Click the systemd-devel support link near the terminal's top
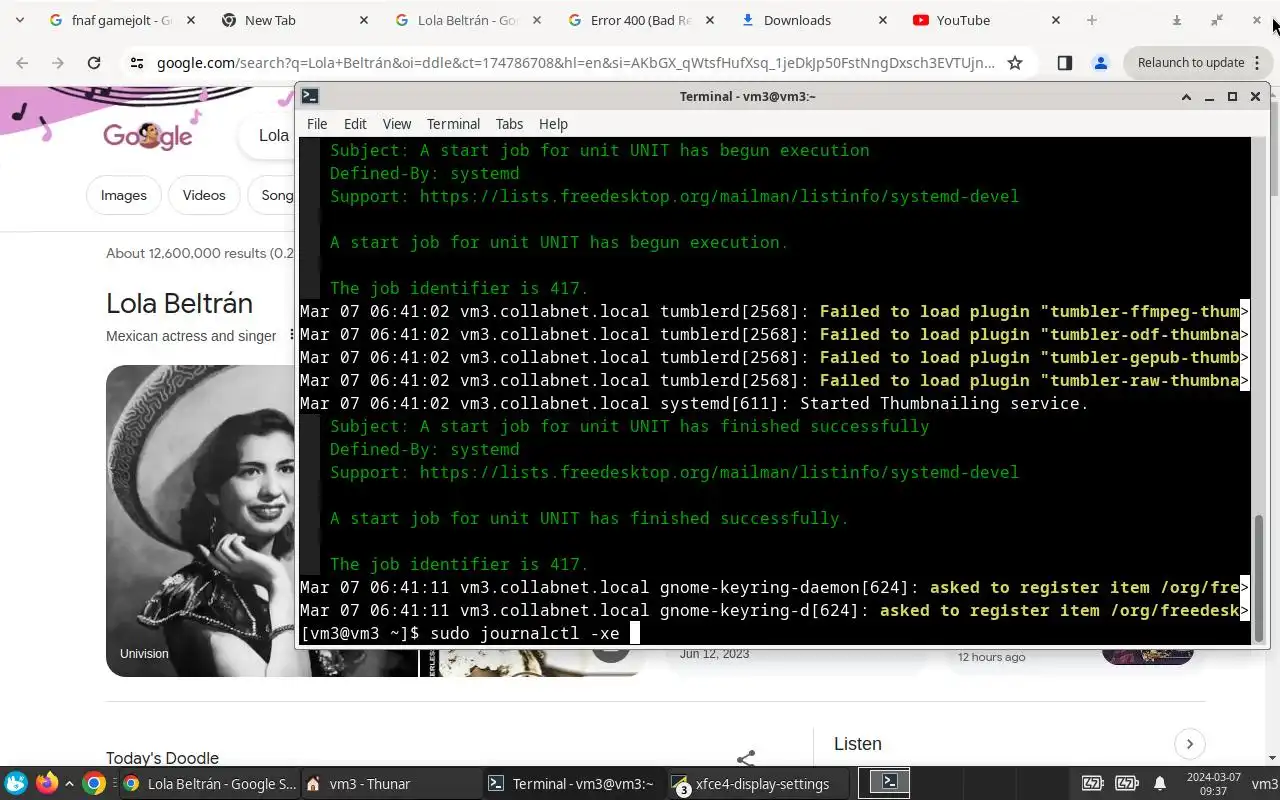The image size is (1280, 800). (719, 196)
